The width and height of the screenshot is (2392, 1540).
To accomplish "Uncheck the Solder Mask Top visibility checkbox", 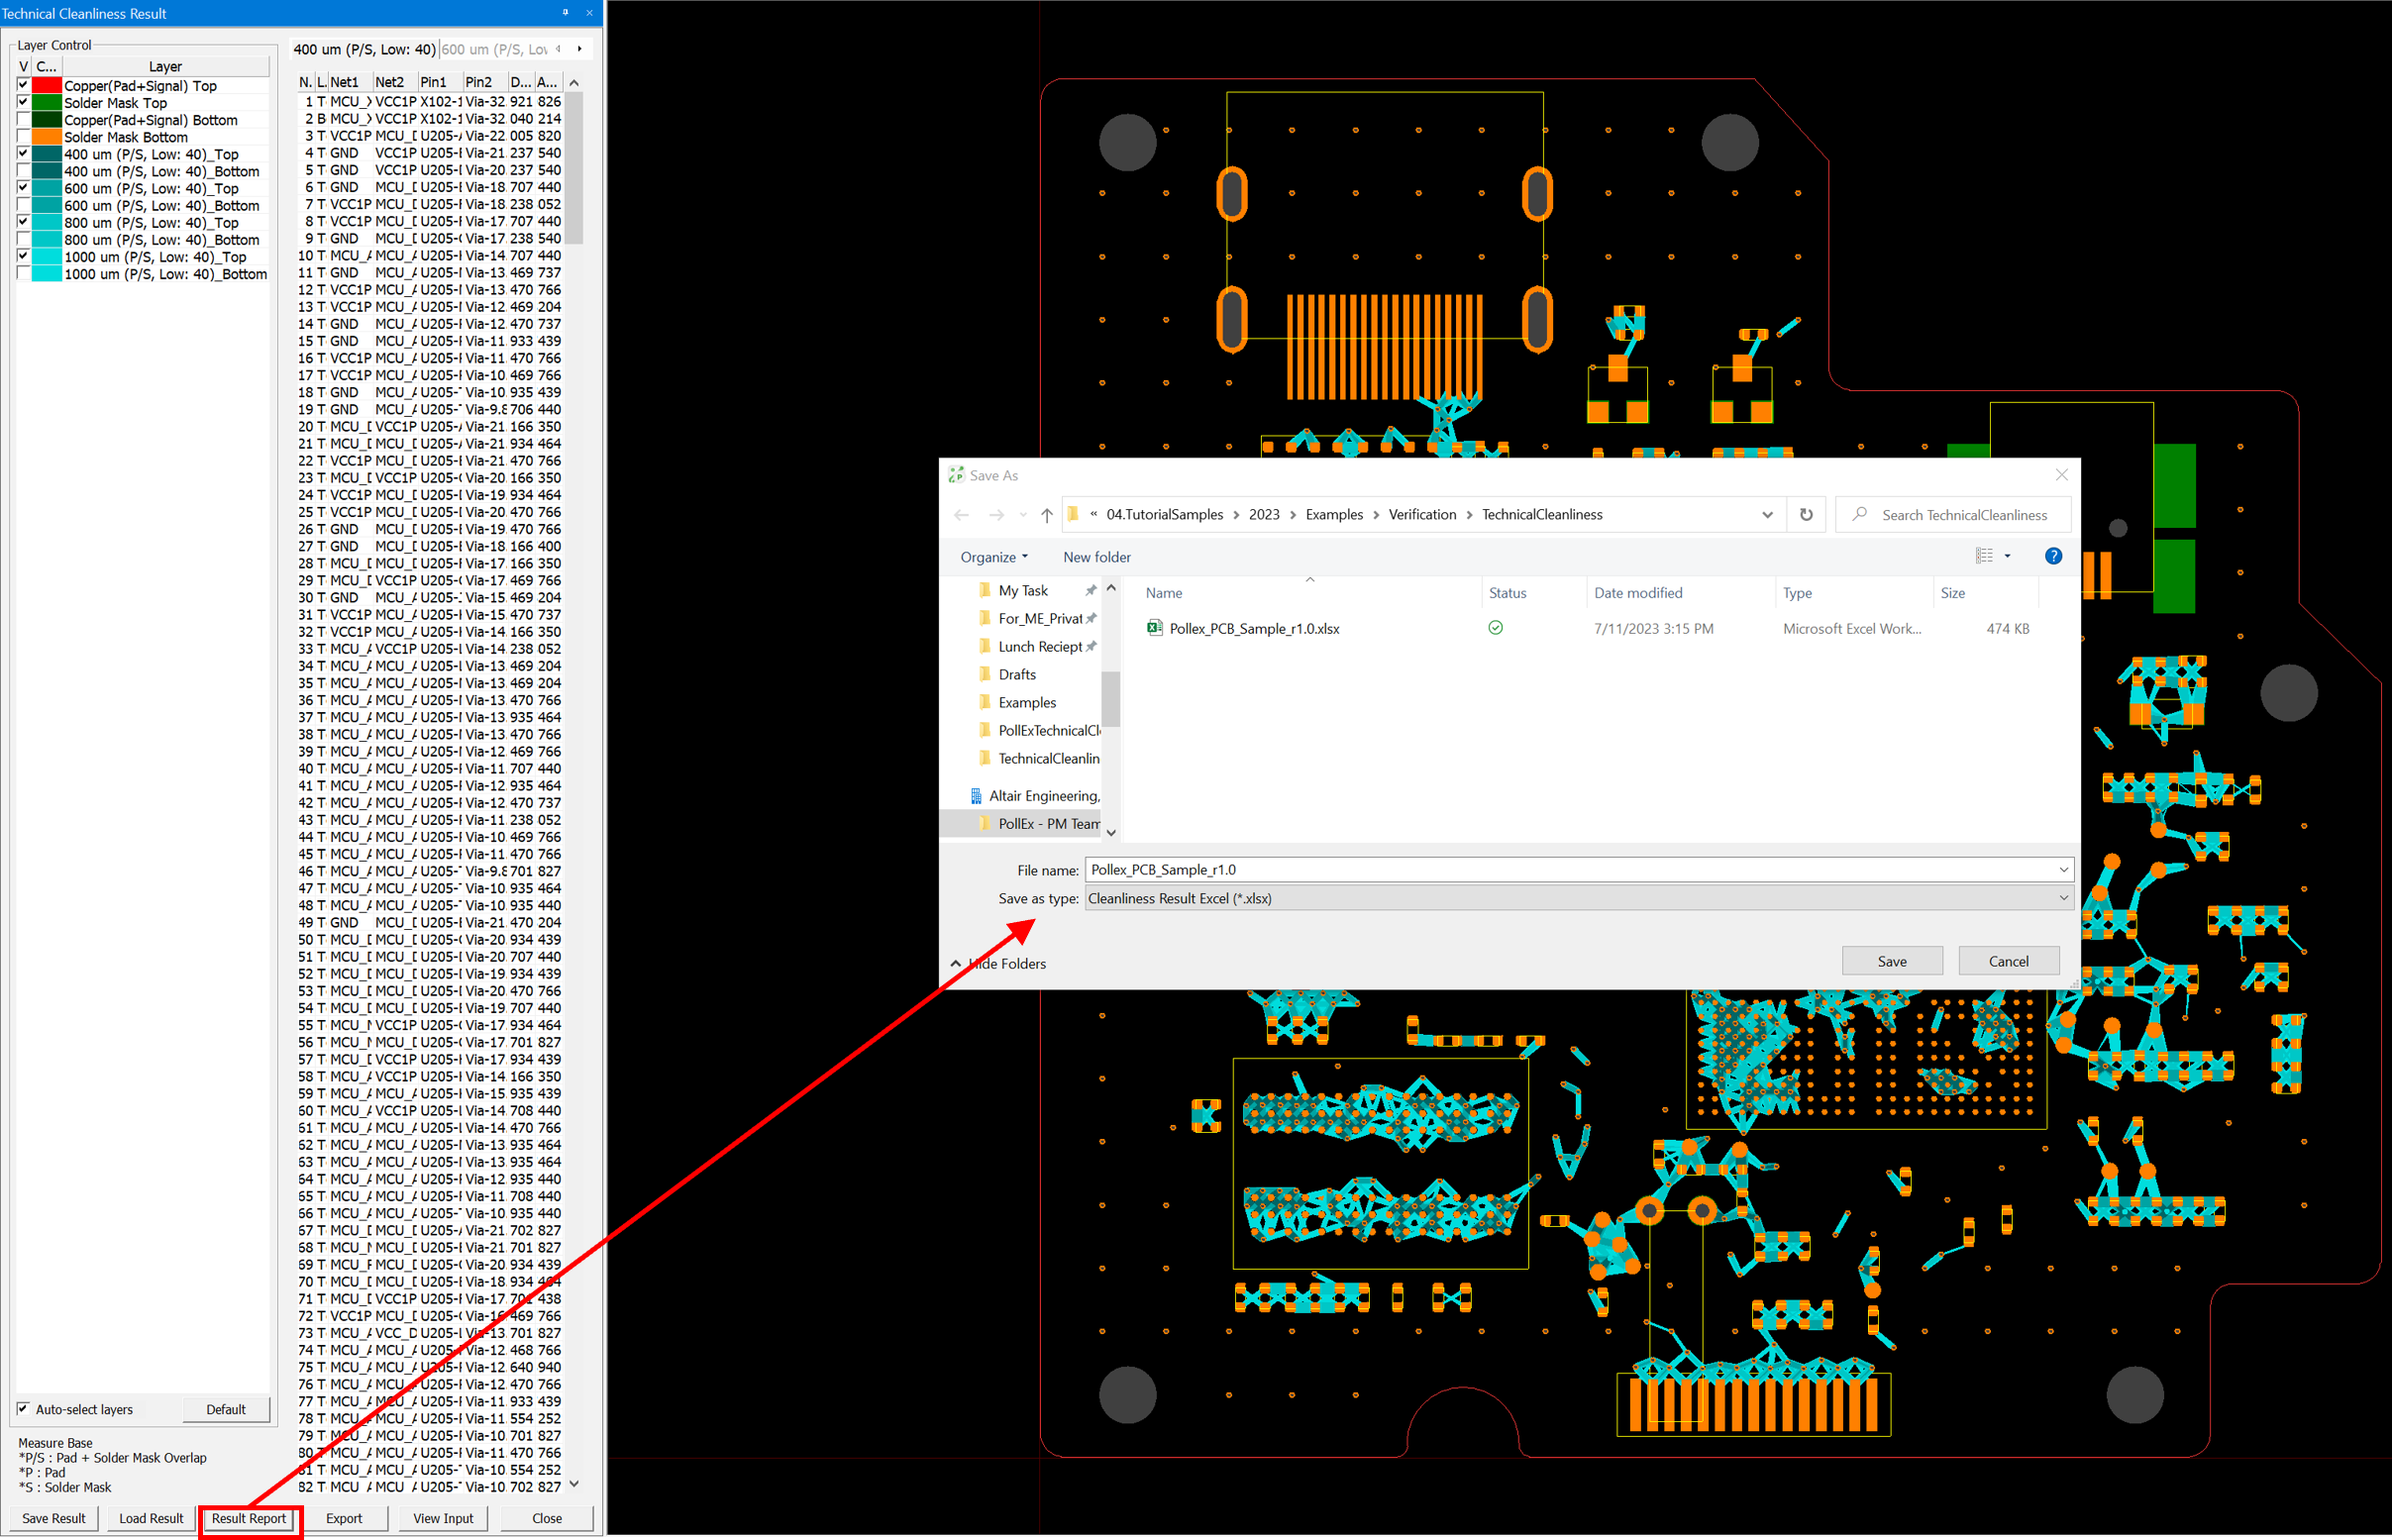I will [23, 102].
